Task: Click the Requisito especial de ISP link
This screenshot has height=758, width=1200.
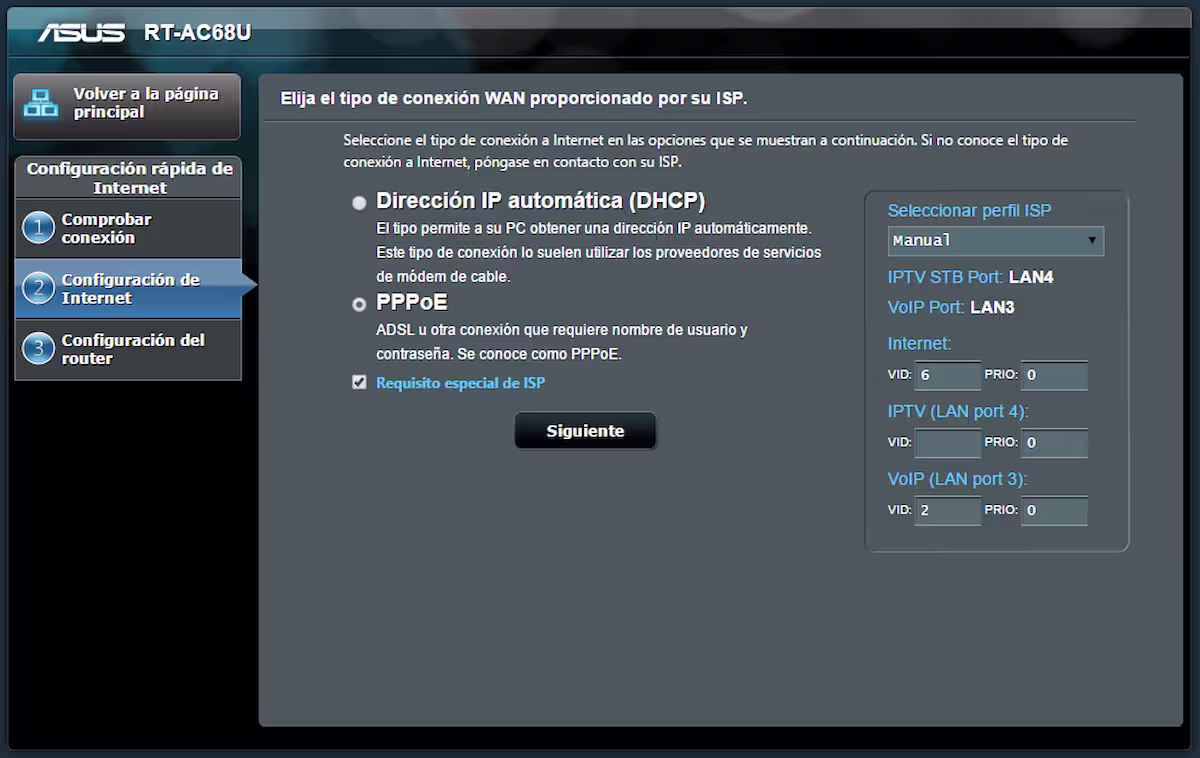Action: [460, 383]
